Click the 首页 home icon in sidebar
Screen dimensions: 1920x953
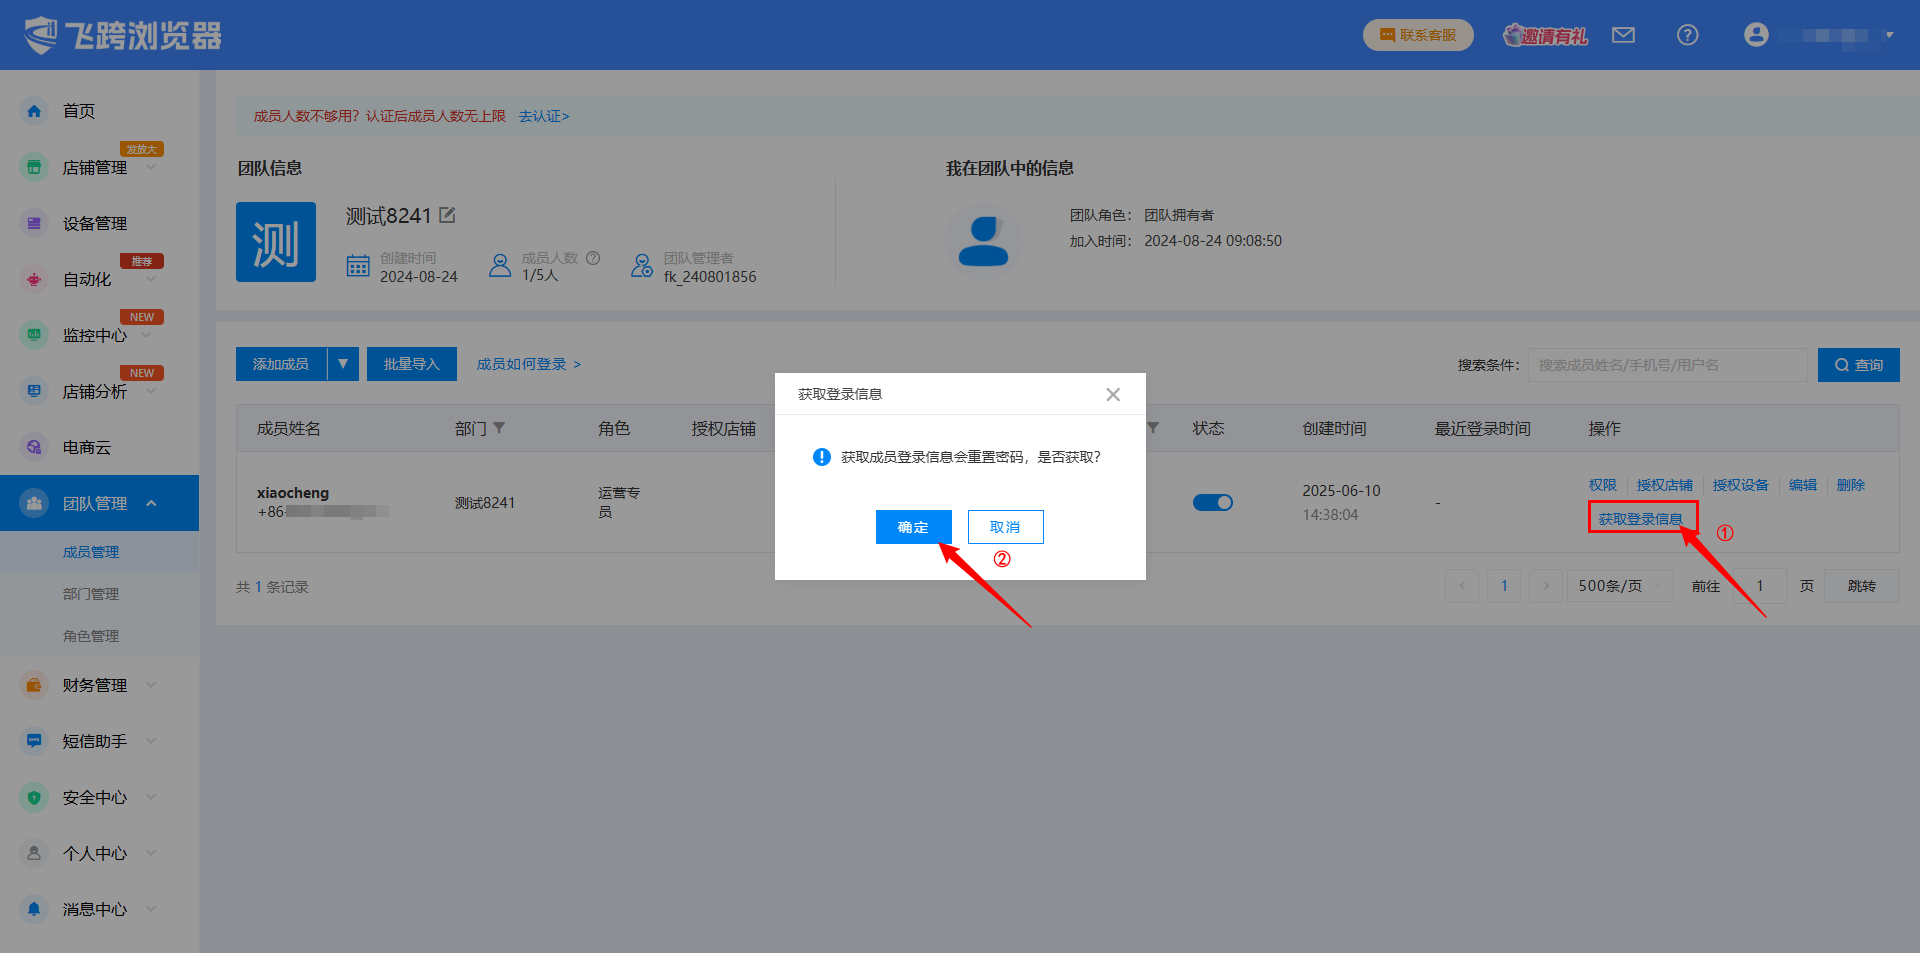35,111
